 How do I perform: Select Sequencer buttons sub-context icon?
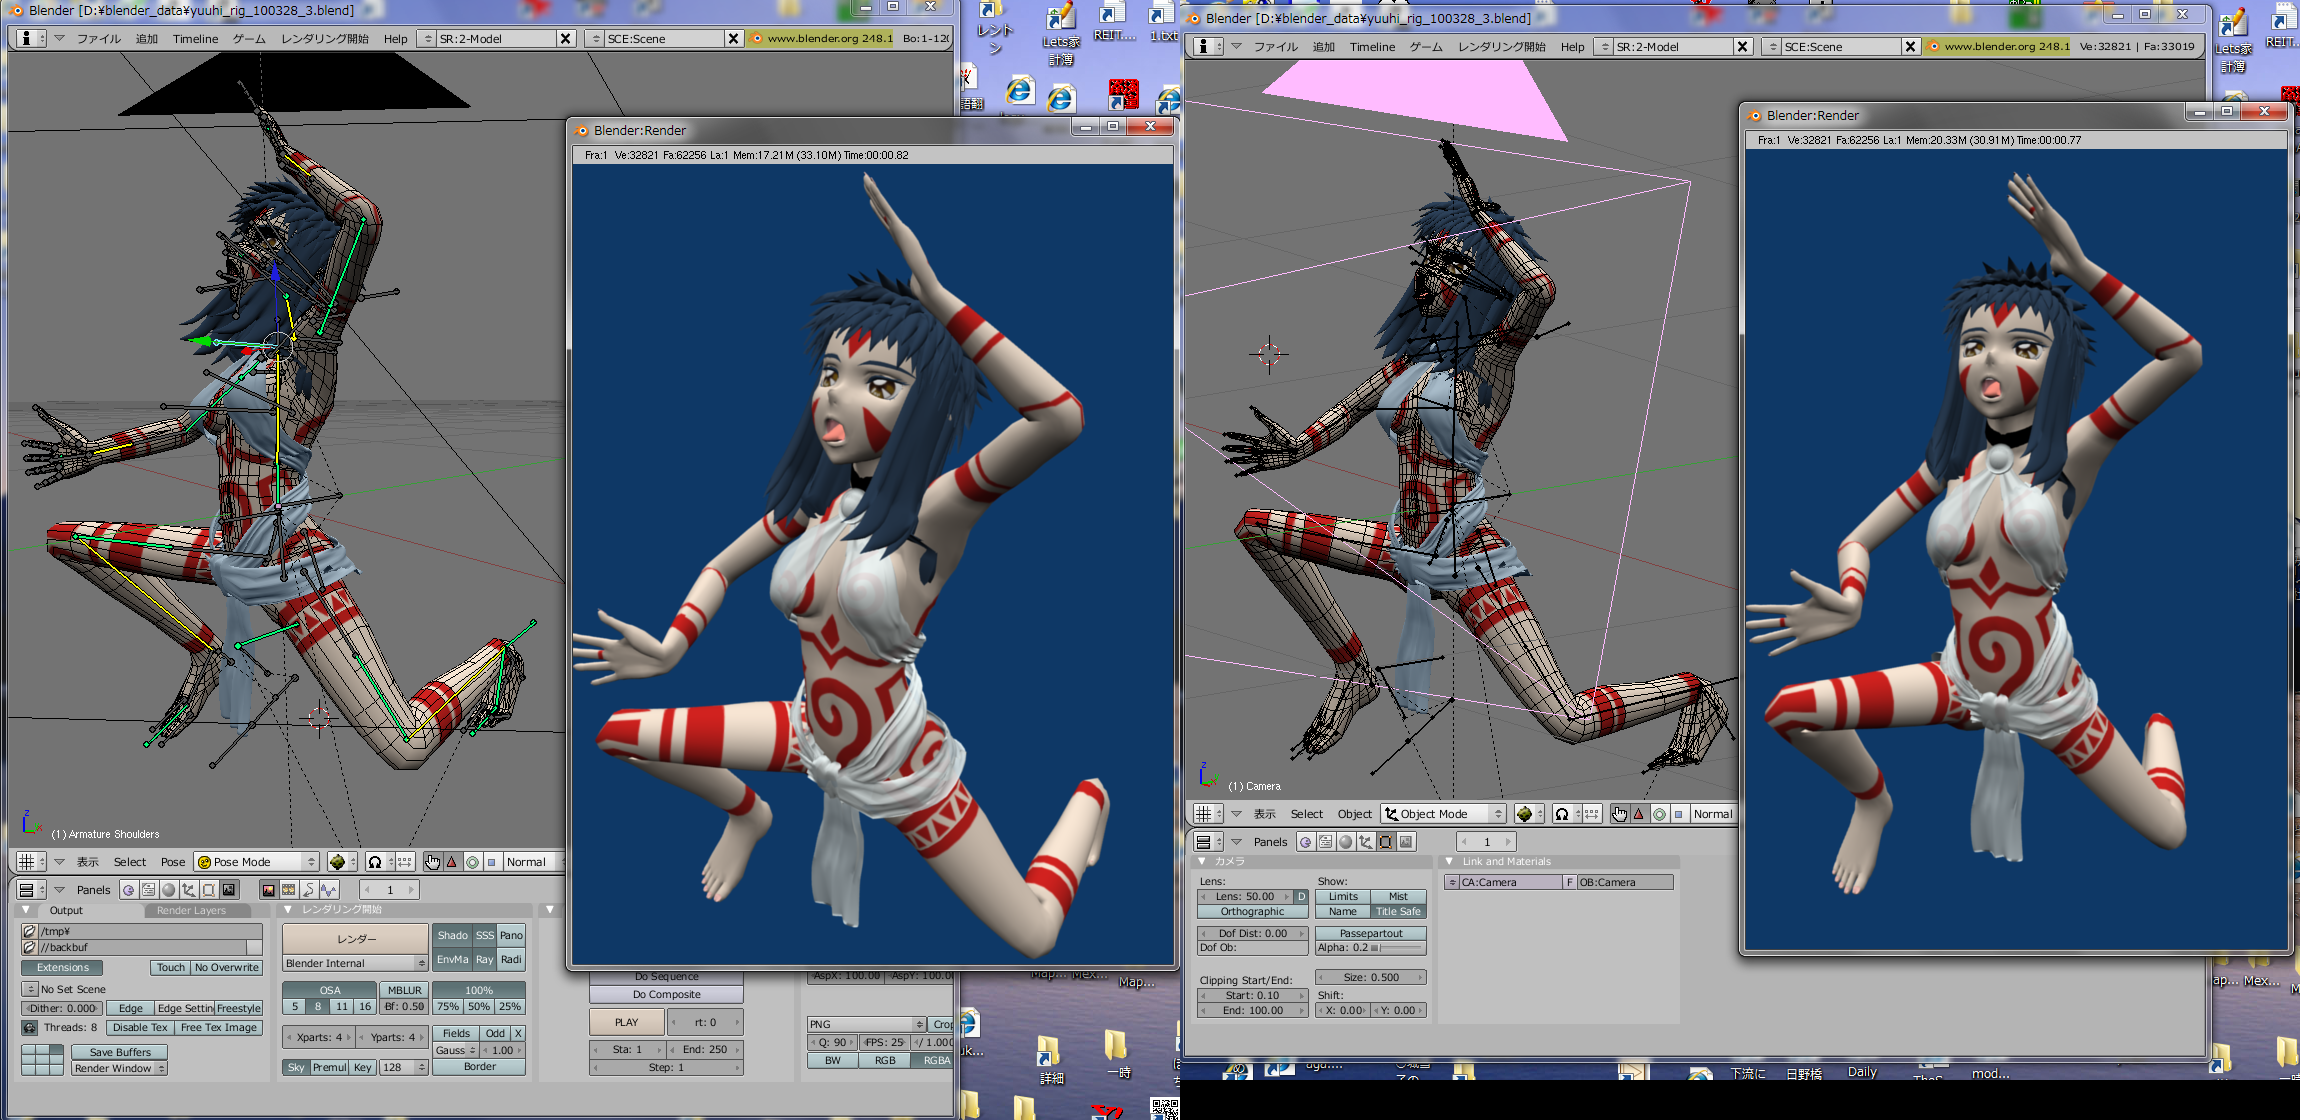click(288, 890)
